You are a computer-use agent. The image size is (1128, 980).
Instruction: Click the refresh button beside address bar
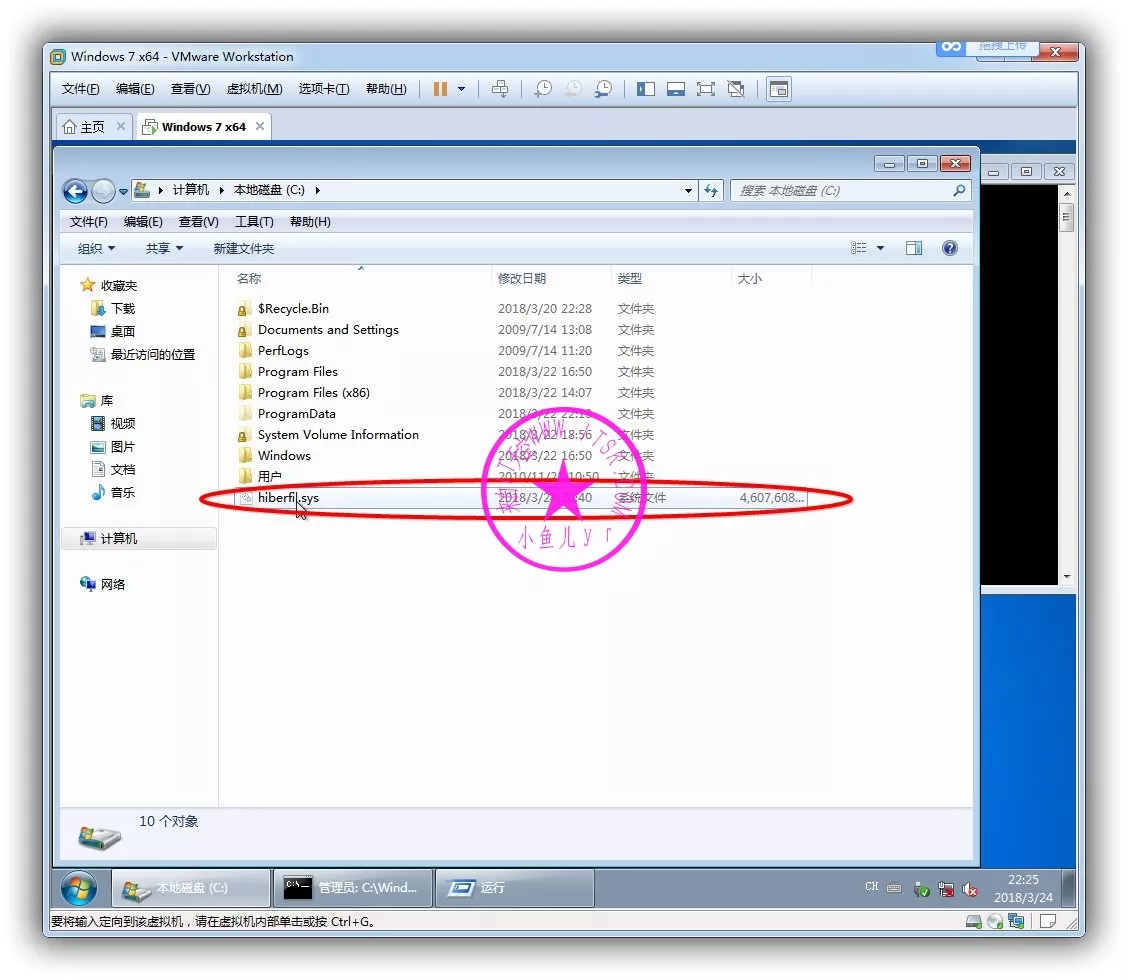(x=711, y=190)
